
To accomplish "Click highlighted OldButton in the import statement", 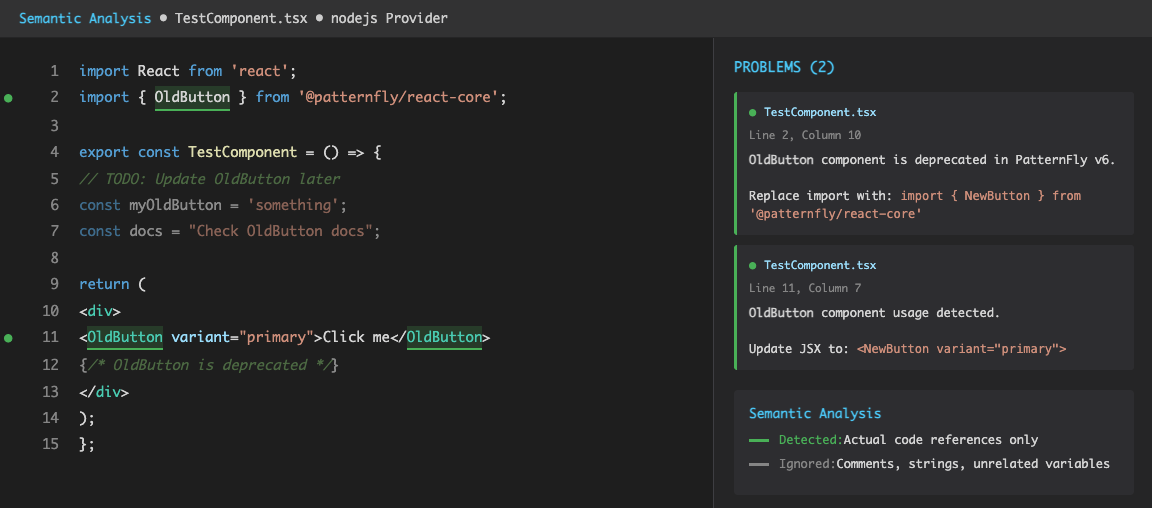I will pos(192,97).
